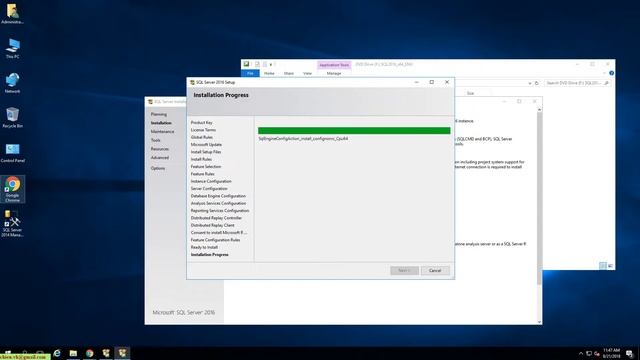Select Install Rules step
The width and height of the screenshot is (640, 360).
click(x=201, y=159)
